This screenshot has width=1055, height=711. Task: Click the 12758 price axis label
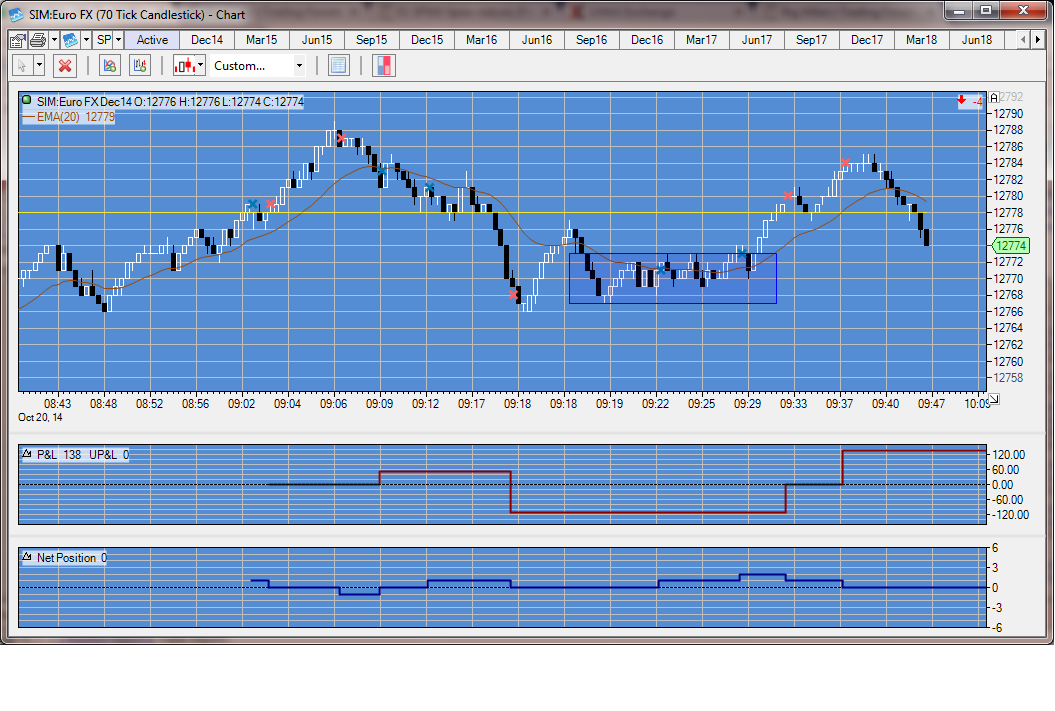click(x=1009, y=378)
